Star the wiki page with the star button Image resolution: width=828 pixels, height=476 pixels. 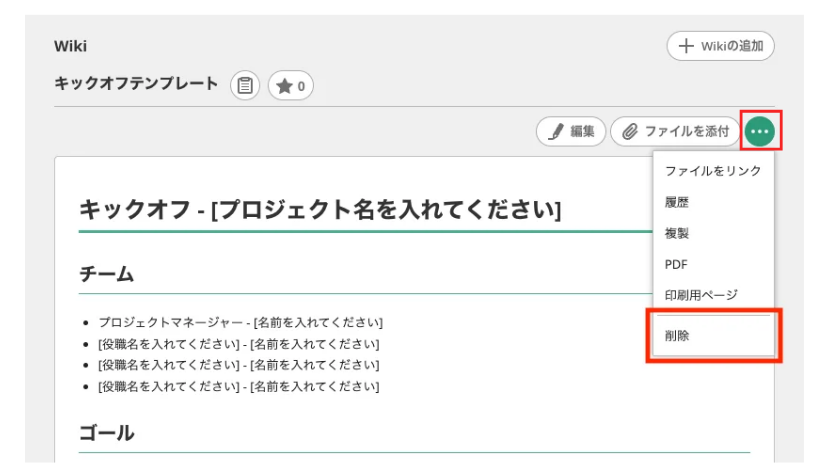coord(290,85)
